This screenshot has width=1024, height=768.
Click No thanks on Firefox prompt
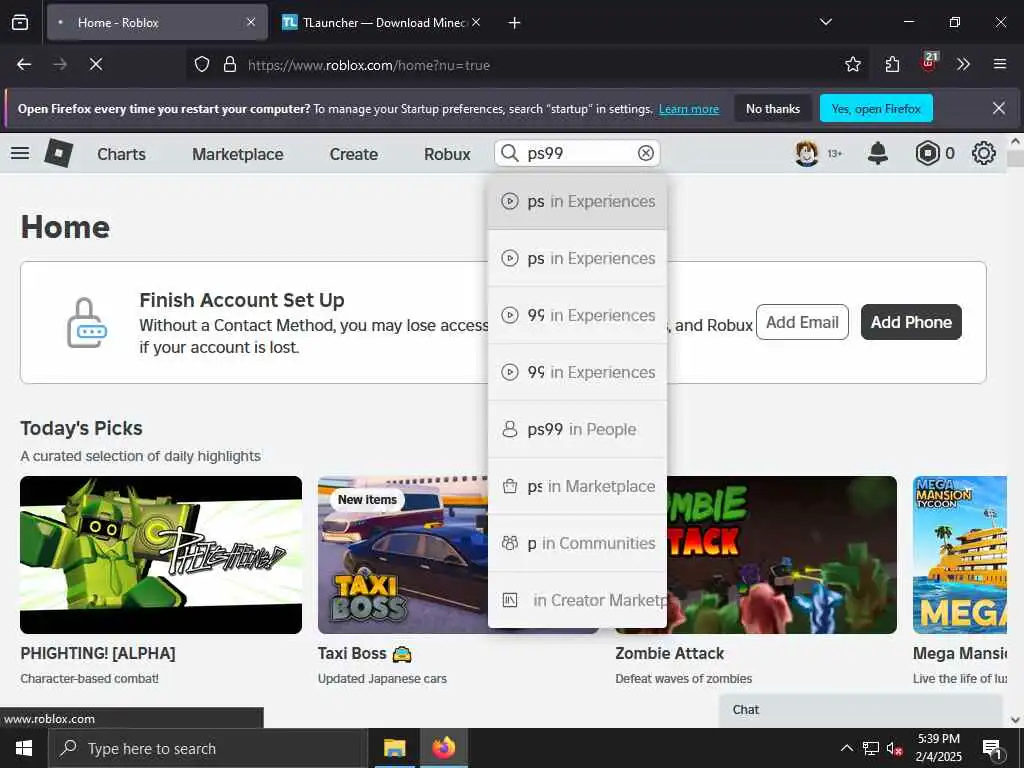[x=773, y=108]
